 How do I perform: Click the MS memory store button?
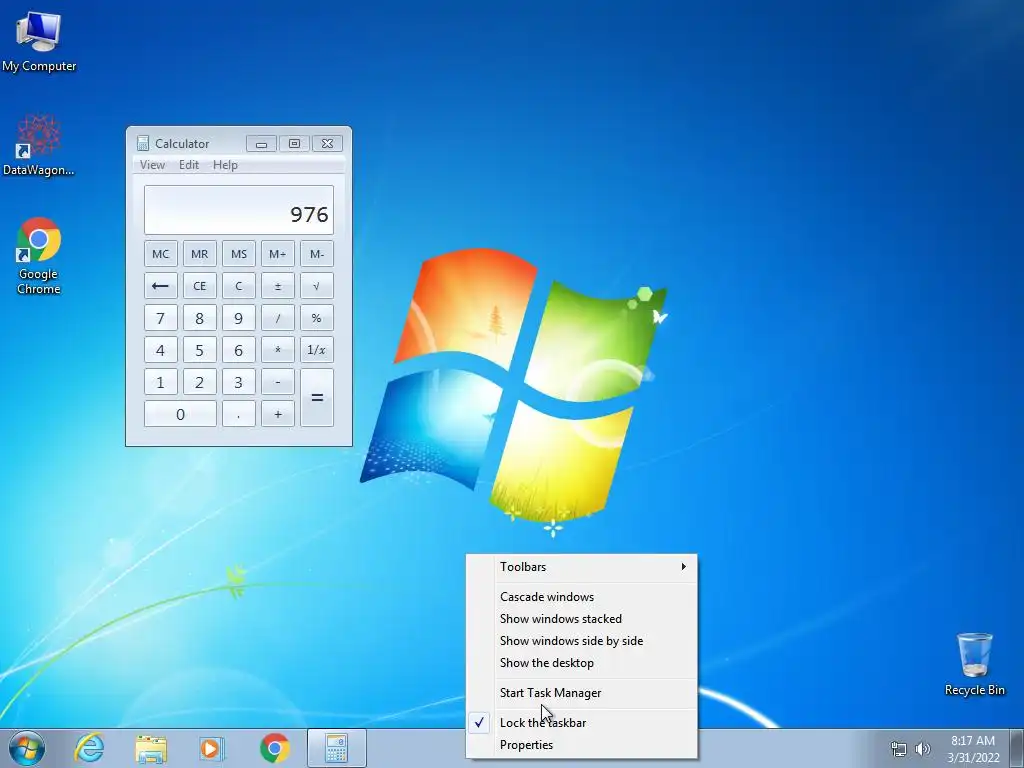(x=239, y=254)
